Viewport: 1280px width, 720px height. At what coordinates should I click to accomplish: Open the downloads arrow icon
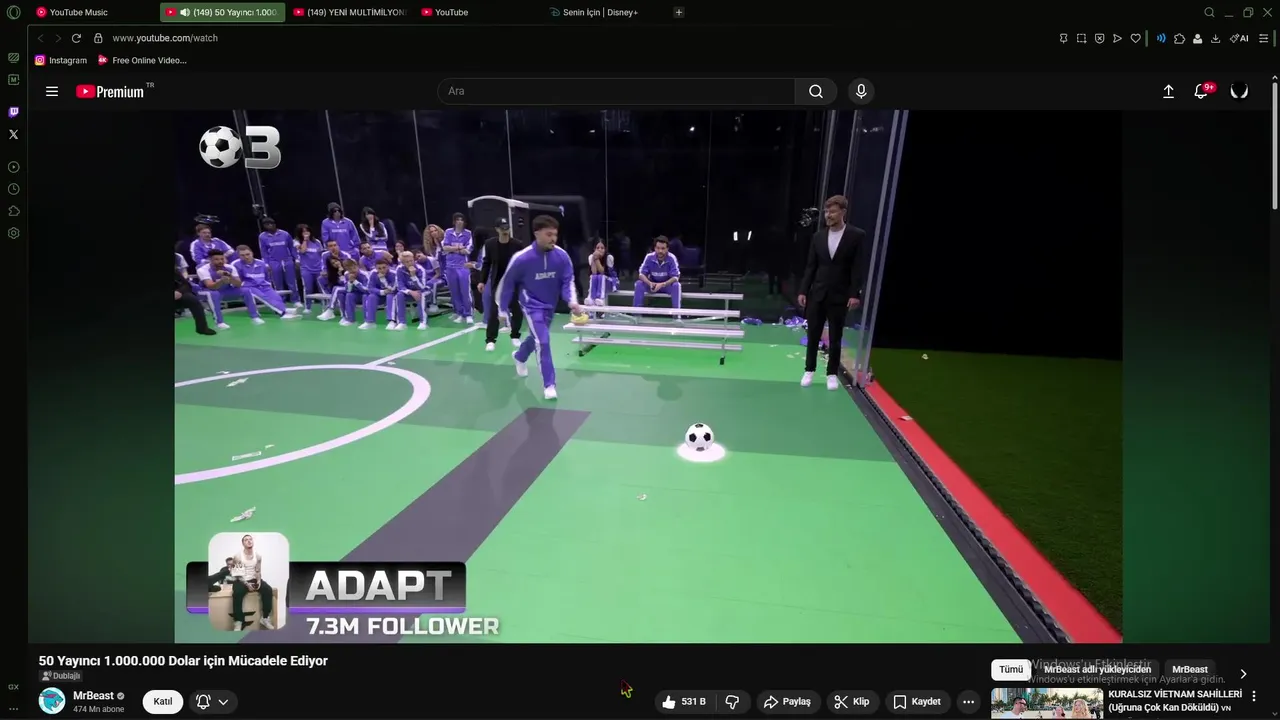click(1215, 38)
